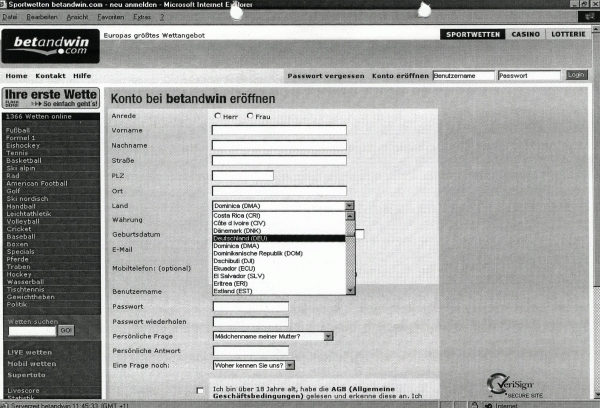This screenshot has width=600, height=408.
Task: Click the Ort input field
Action: click(279, 191)
